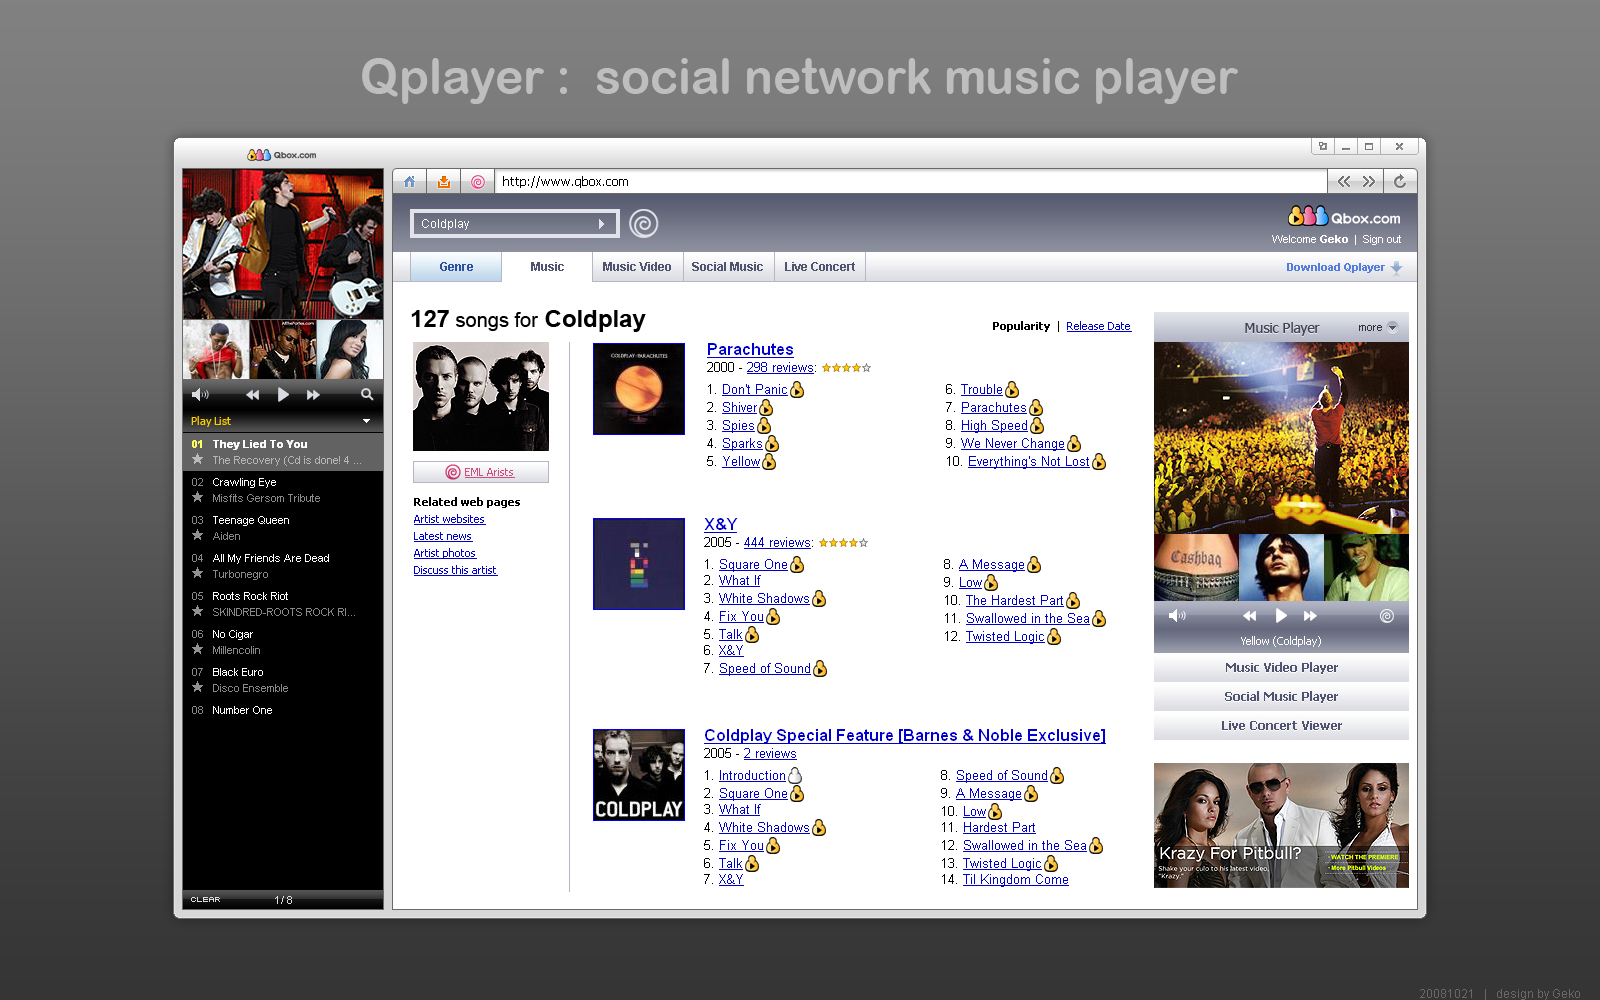The image size is (1600, 1000).
Task: Sort albums by Release Date
Action: coord(1098,326)
